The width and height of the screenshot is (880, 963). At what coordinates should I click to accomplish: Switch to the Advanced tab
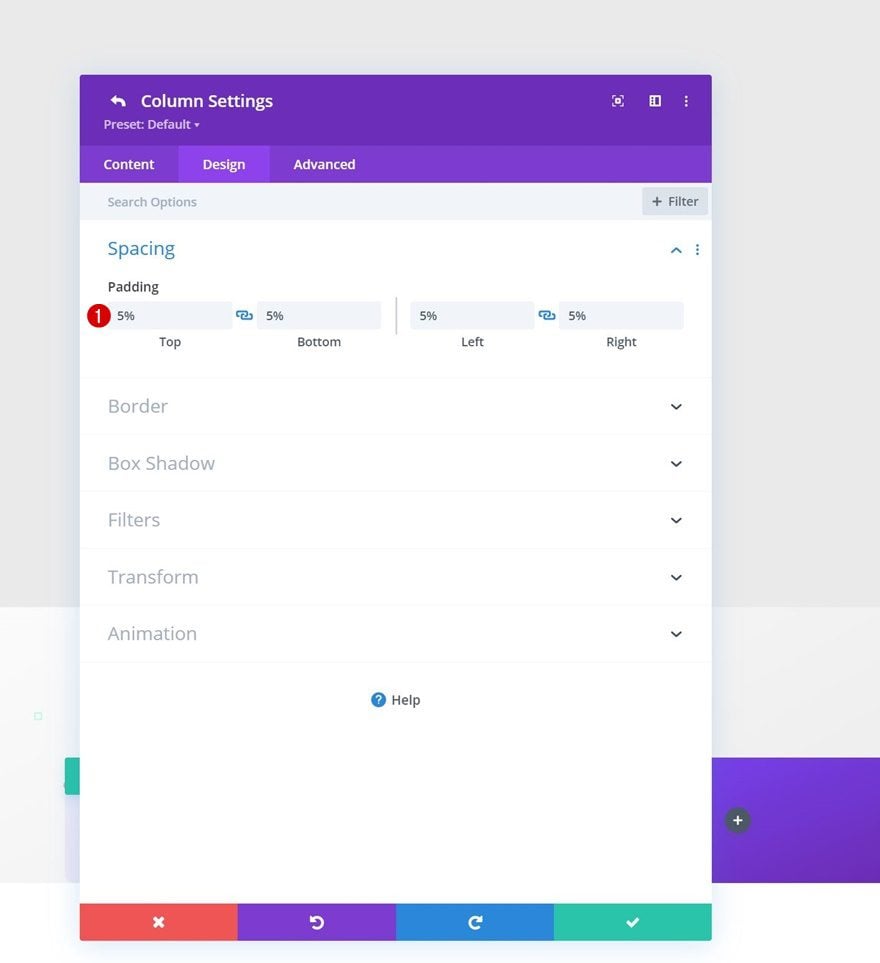(x=324, y=164)
